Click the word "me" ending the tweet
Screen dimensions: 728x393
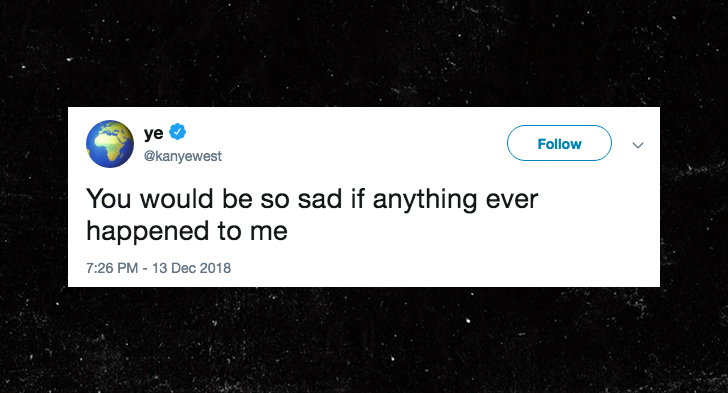point(269,233)
